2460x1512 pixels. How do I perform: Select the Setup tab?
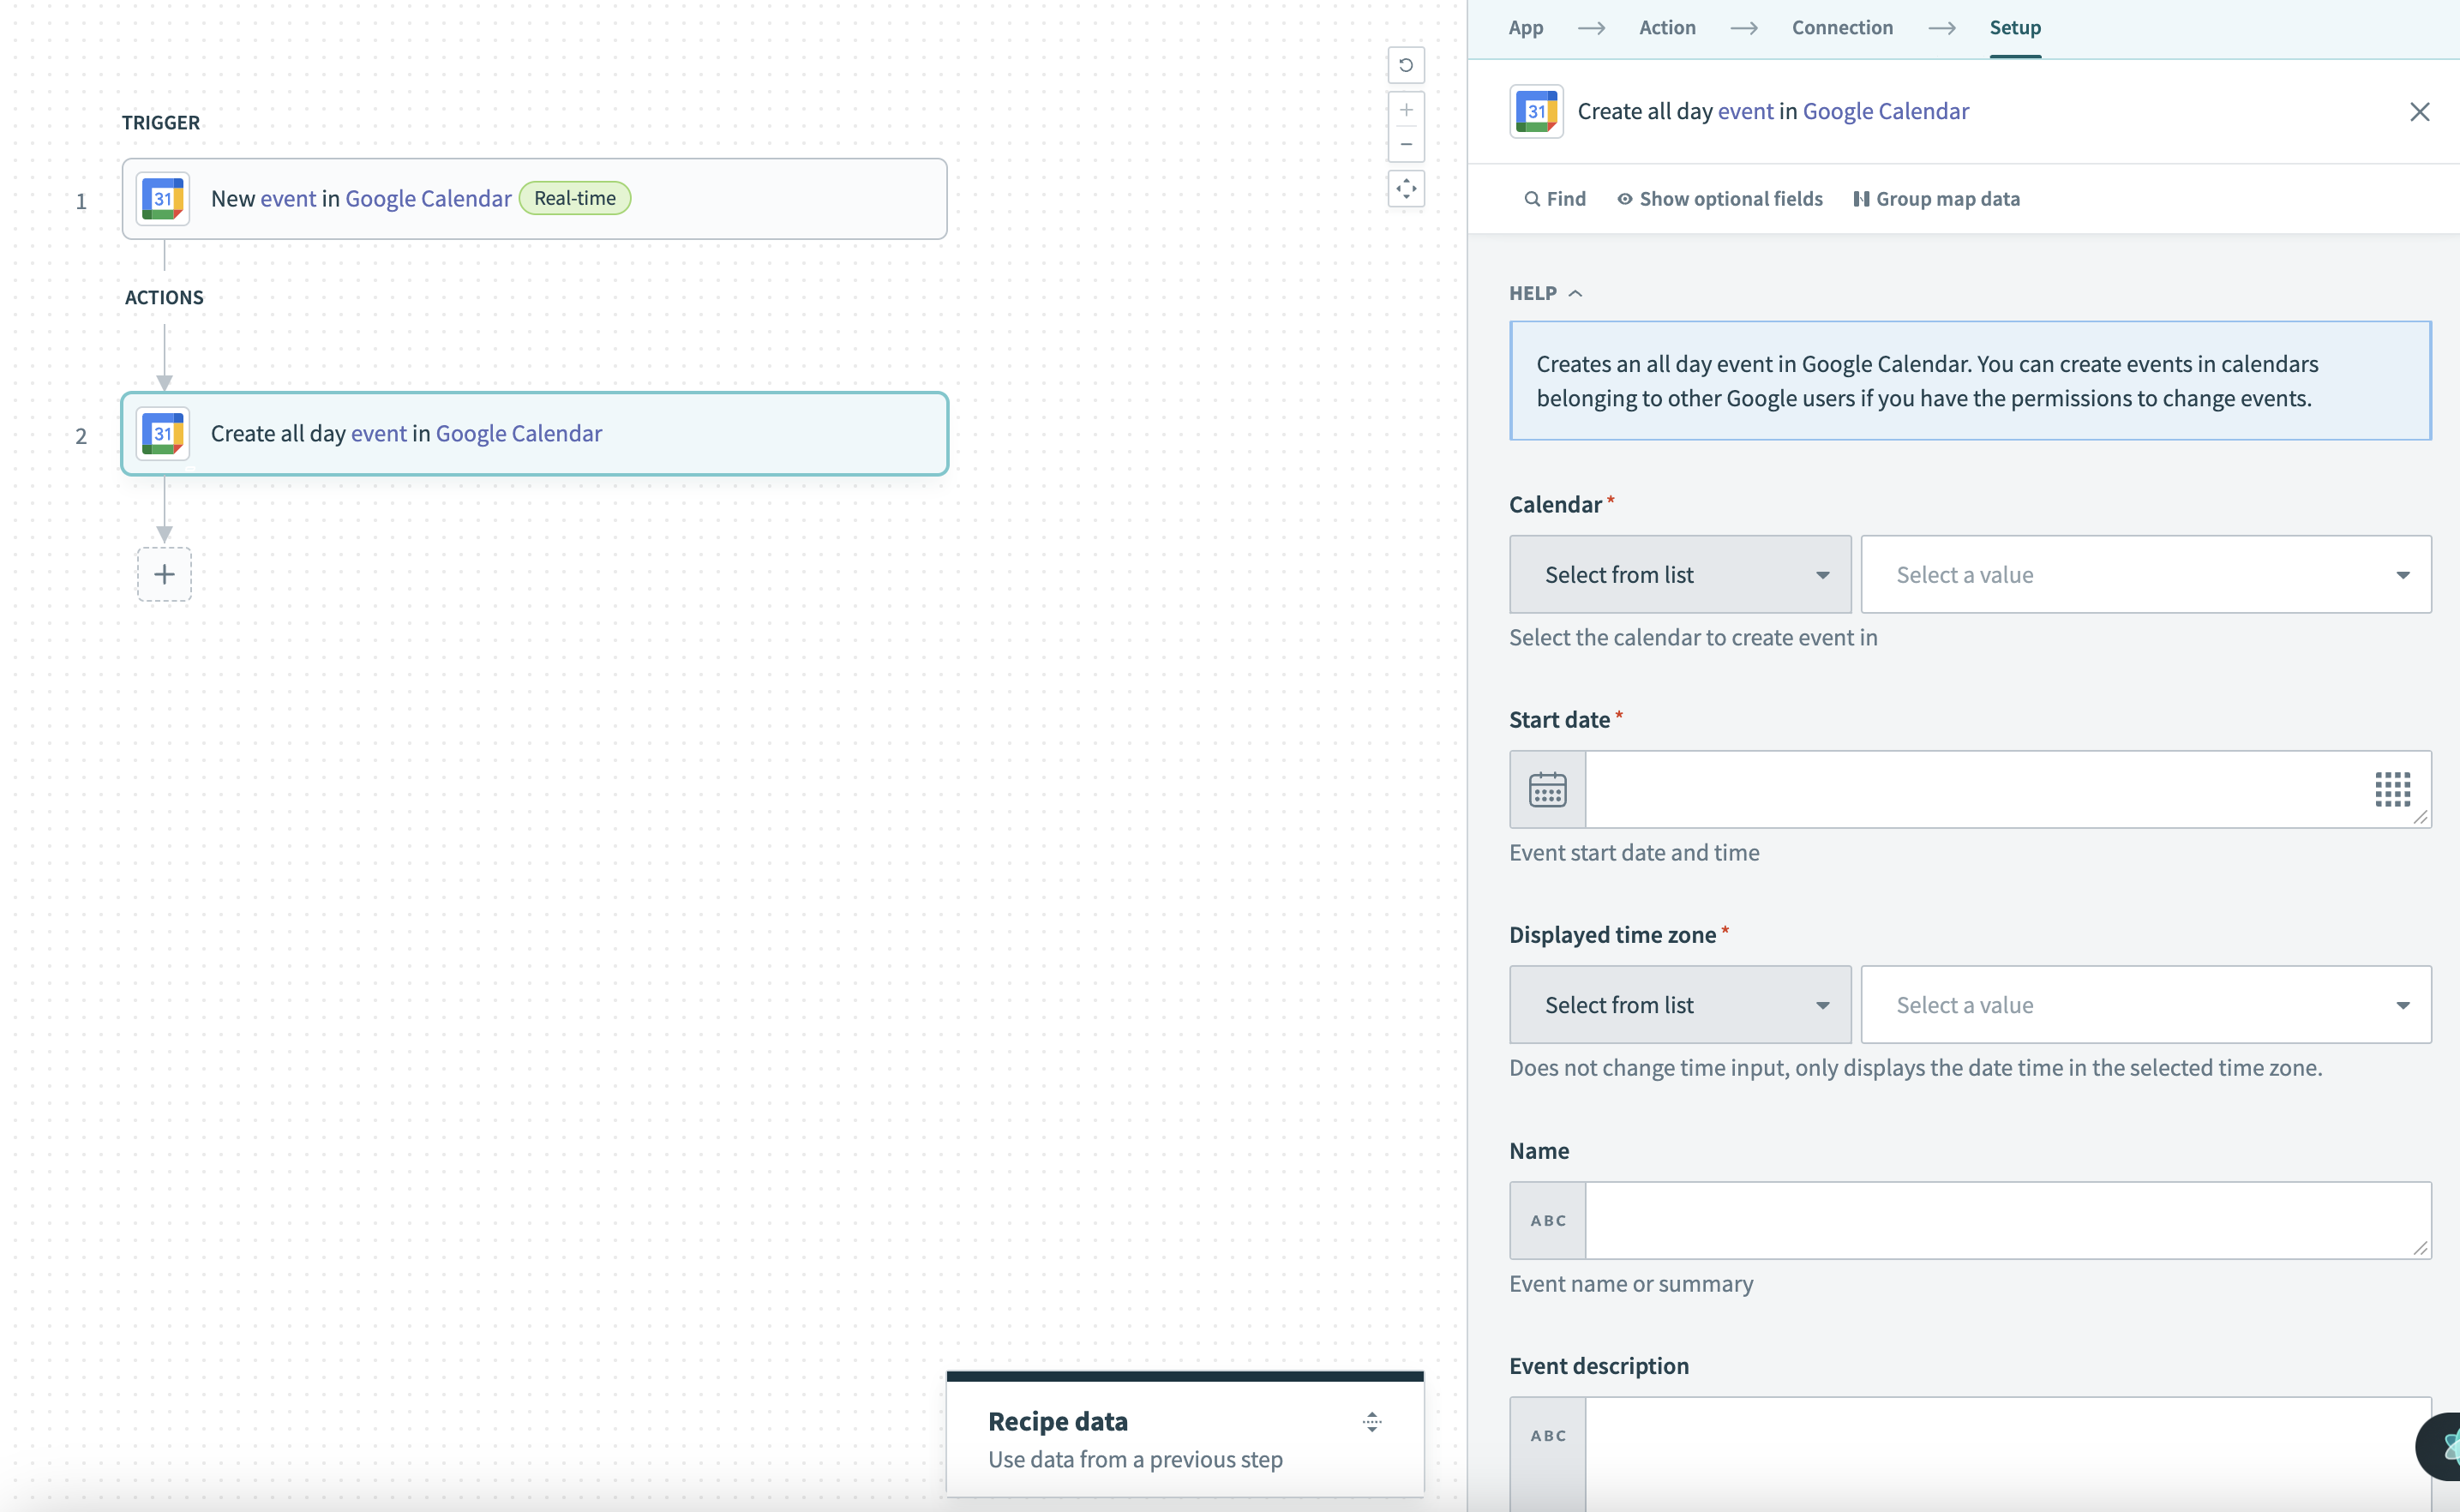tap(2015, 28)
